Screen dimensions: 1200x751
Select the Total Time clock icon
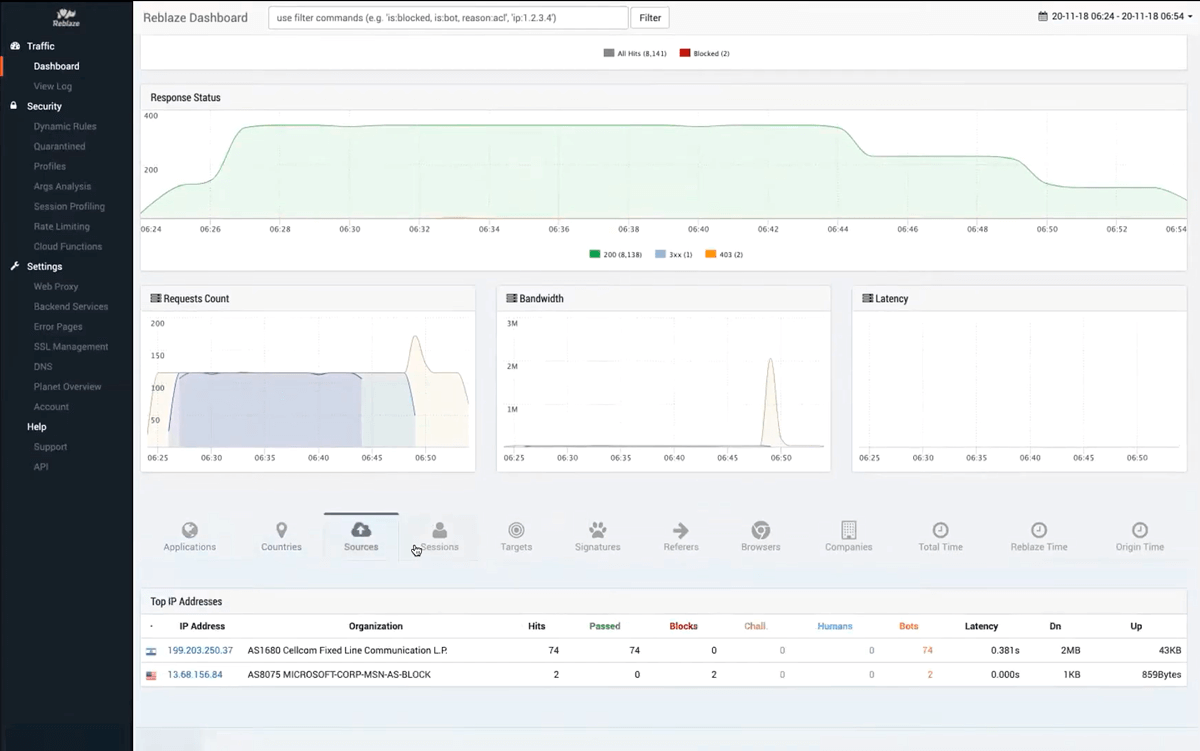[940, 530]
